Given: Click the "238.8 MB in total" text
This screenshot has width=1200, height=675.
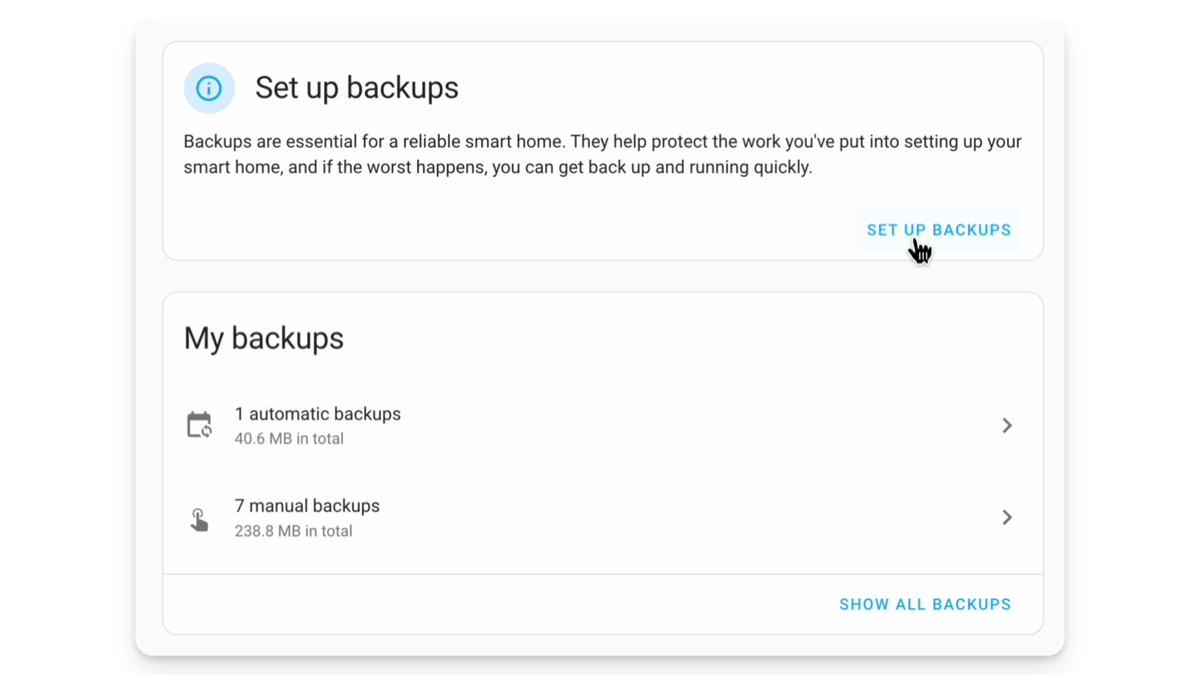Looking at the screenshot, I should (x=293, y=531).
